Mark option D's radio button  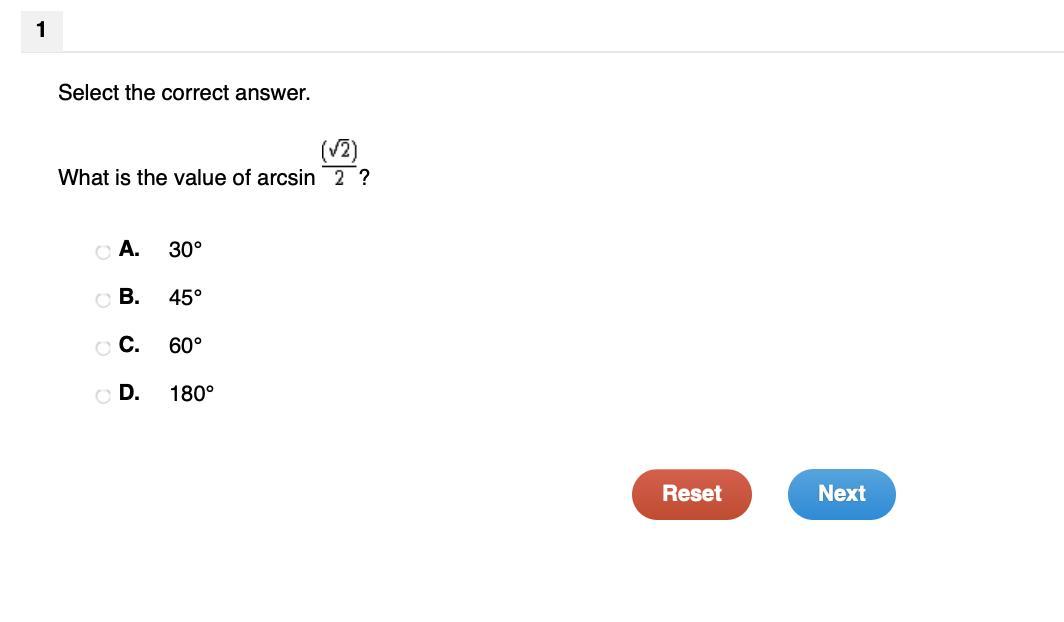point(103,396)
